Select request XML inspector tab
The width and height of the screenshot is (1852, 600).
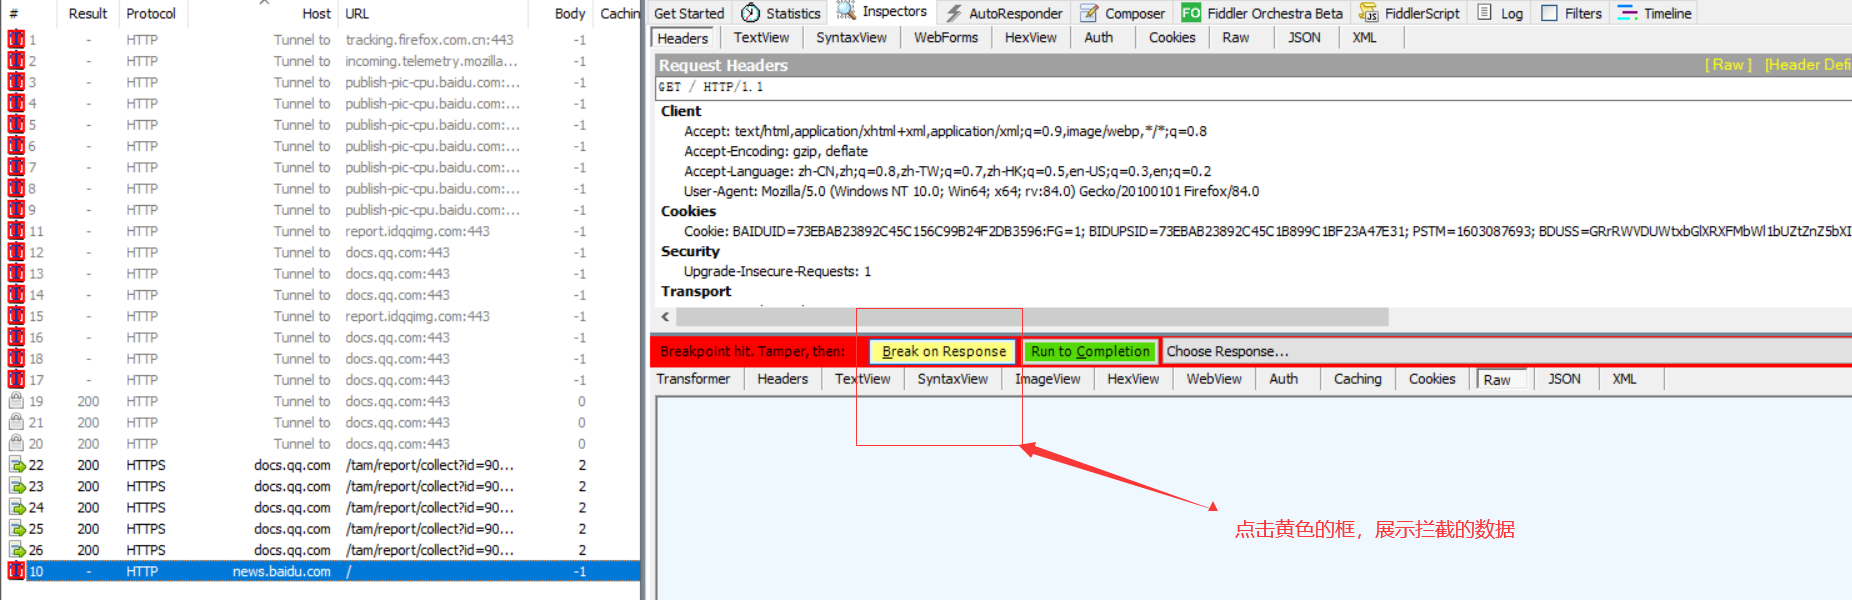point(1364,37)
